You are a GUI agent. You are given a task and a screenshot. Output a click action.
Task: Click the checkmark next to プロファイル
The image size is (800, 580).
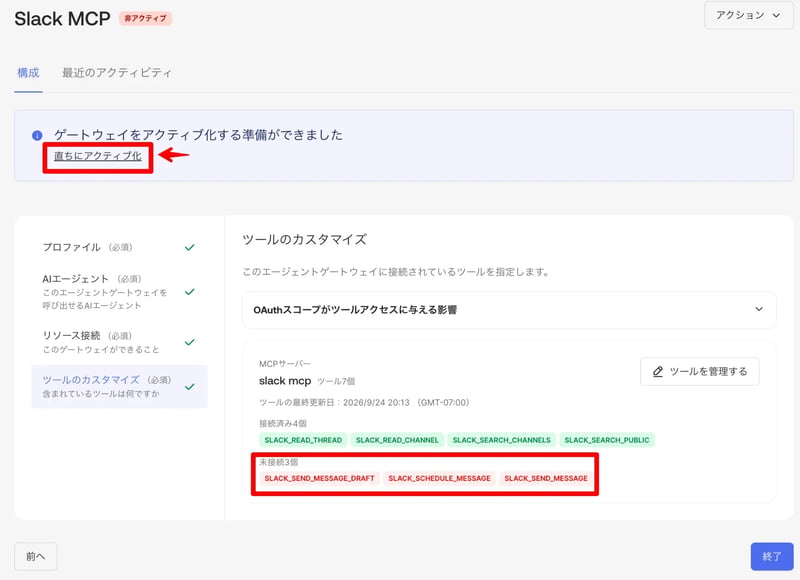[189, 247]
